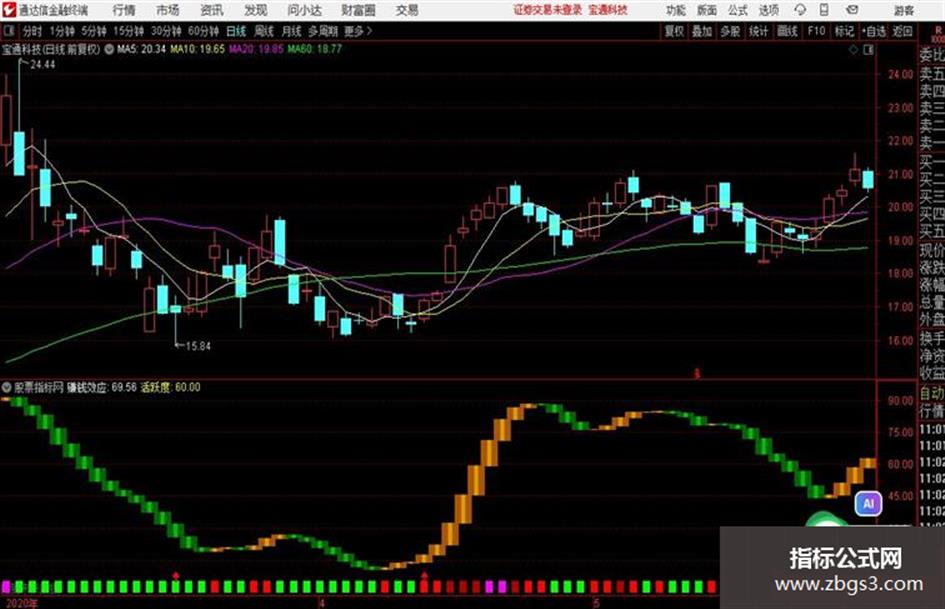The height and width of the screenshot is (609, 945).
Task: Open the main chart indicator dropdown arrow
Action: [109, 49]
